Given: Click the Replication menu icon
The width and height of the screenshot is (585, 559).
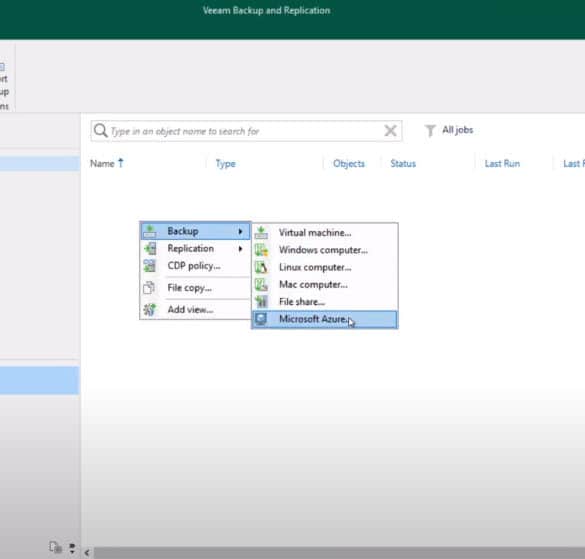Looking at the screenshot, I should (x=150, y=249).
